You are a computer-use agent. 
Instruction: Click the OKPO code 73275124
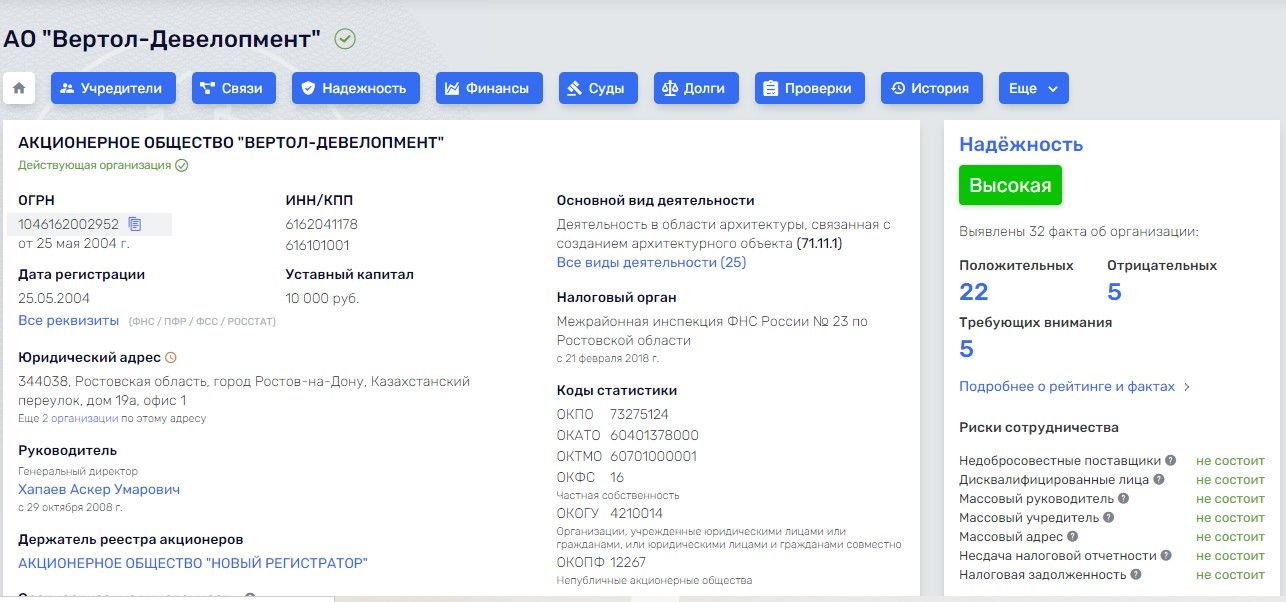pyautogui.click(x=639, y=414)
